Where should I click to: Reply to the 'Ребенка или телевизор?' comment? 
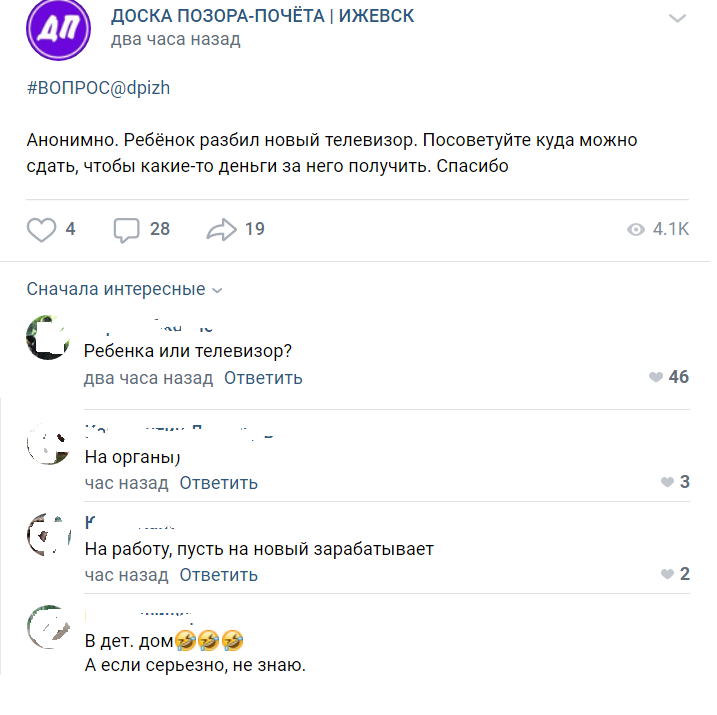click(263, 378)
